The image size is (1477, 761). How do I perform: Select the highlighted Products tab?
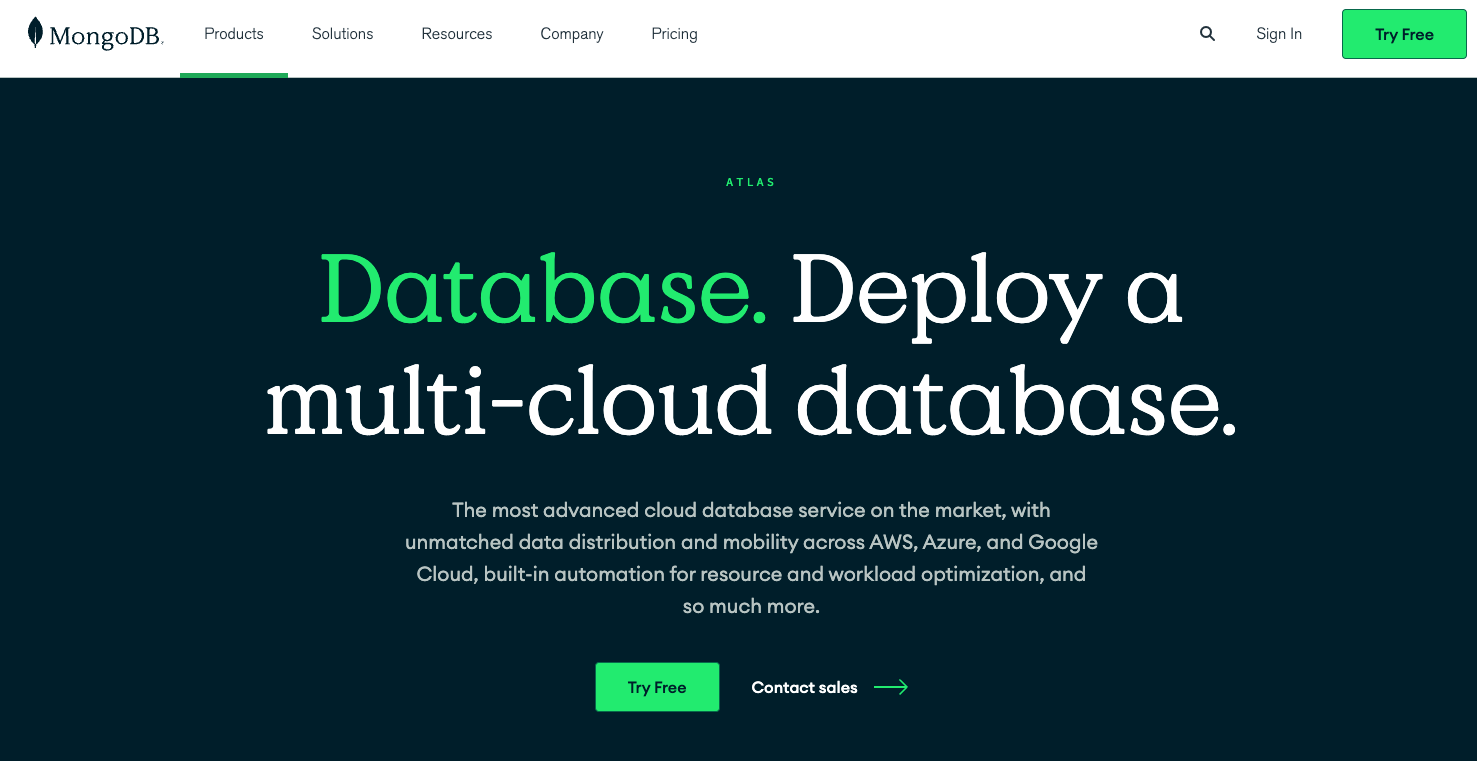click(x=233, y=33)
